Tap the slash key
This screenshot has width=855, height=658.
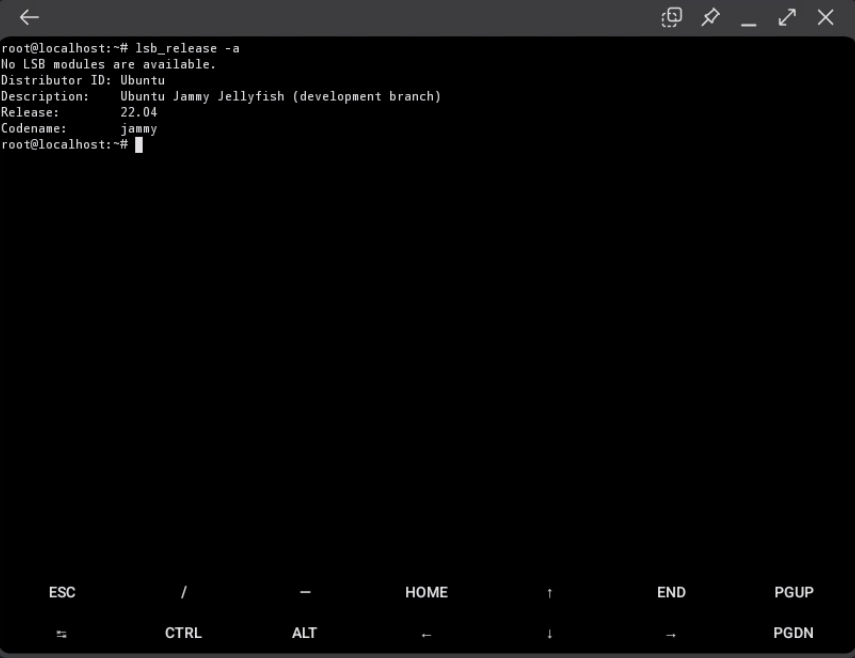184,593
